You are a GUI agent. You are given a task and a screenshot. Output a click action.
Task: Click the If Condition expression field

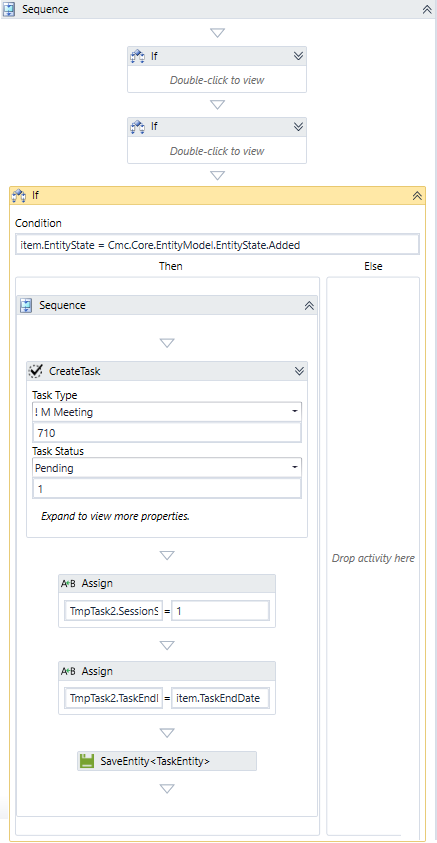coord(217,245)
